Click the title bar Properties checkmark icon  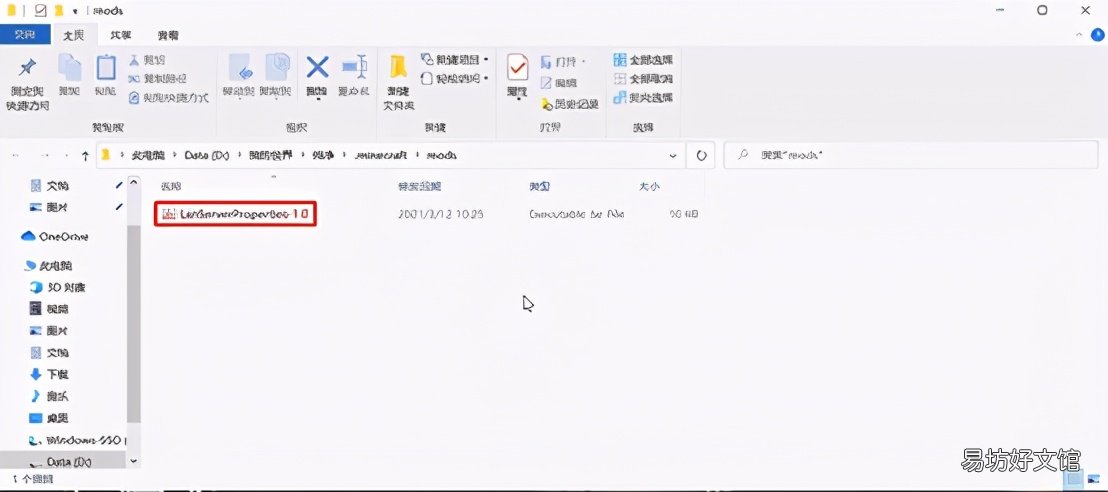point(40,10)
